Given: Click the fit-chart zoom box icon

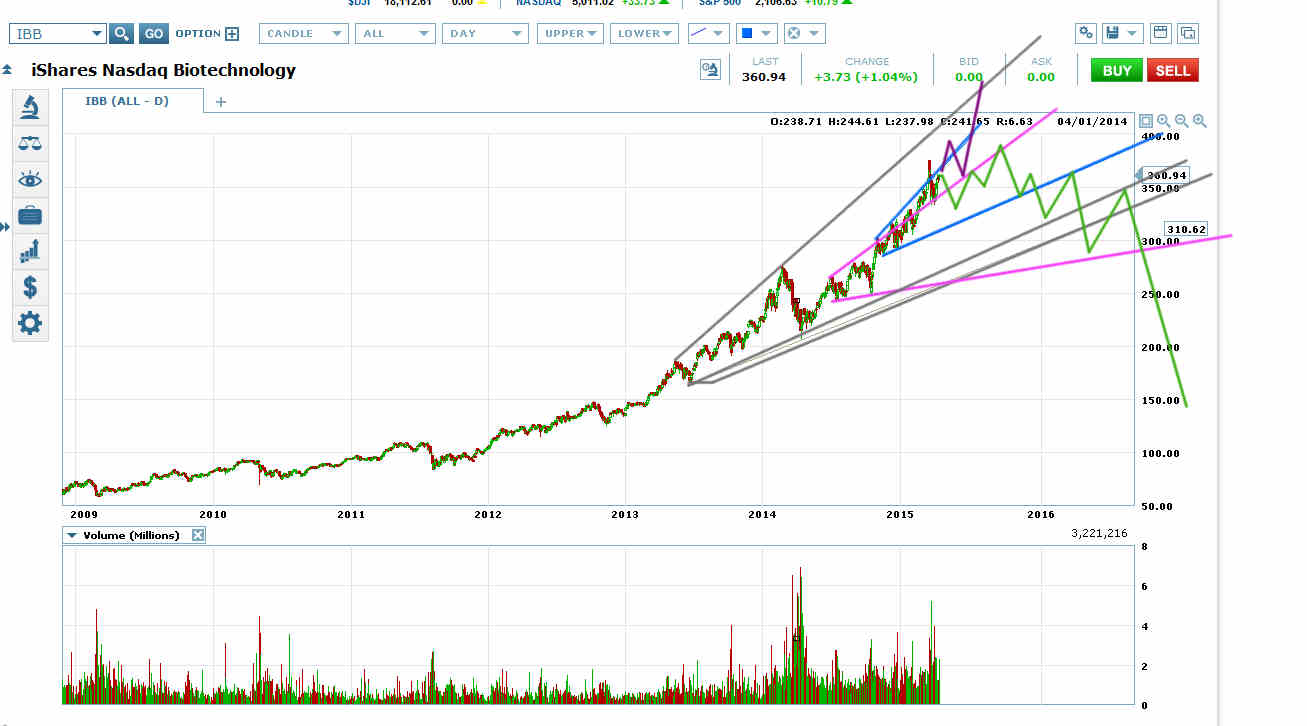Looking at the screenshot, I should click(1146, 121).
